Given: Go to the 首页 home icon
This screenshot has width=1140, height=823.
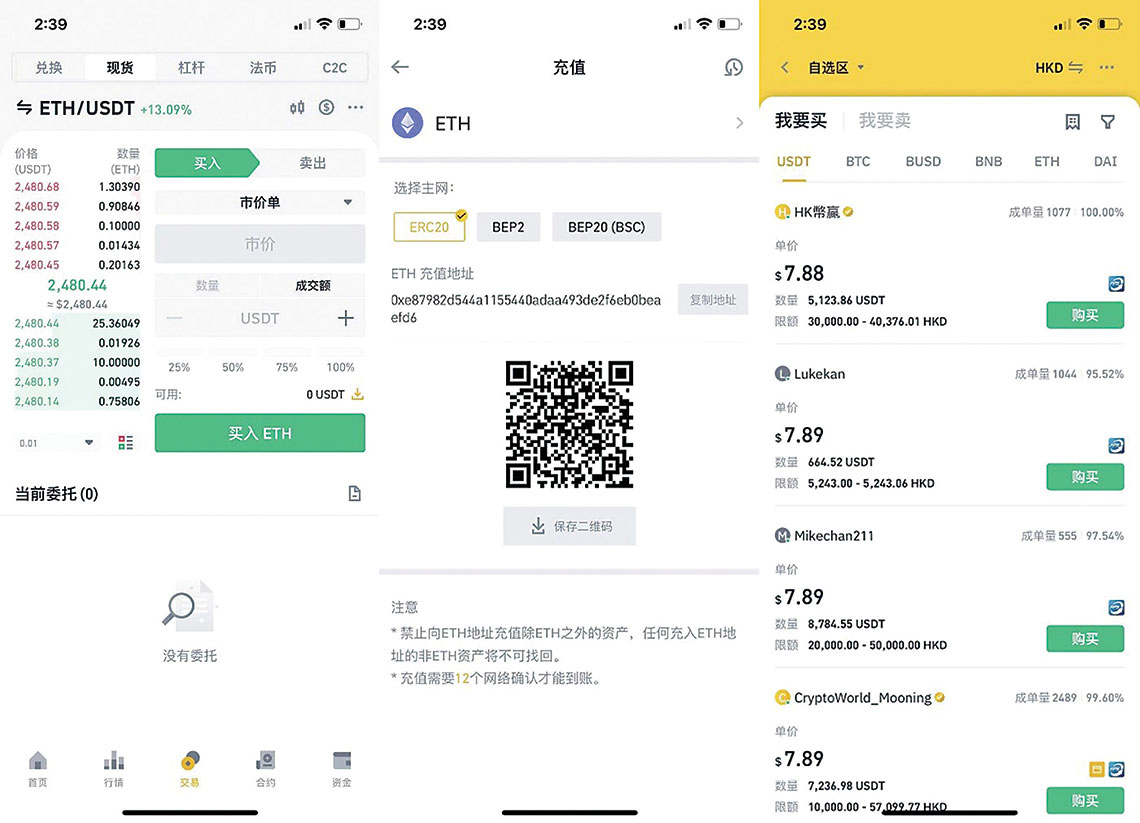Looking at the screenshot, I should pyautogui.click(x=38, y=769).
